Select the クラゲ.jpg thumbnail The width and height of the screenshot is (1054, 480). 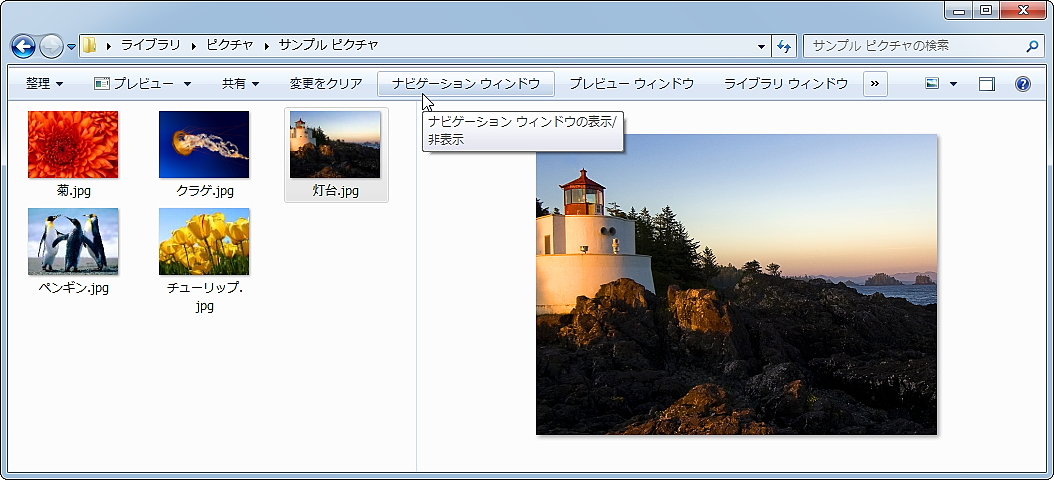tap(204, 145)
